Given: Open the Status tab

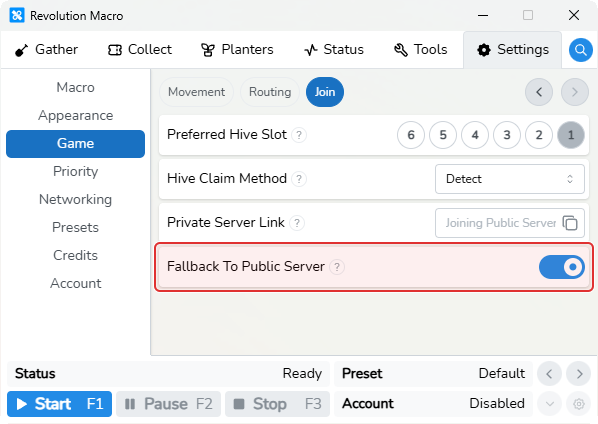Looking at the screenshot, I should click(x=334, y=50).
